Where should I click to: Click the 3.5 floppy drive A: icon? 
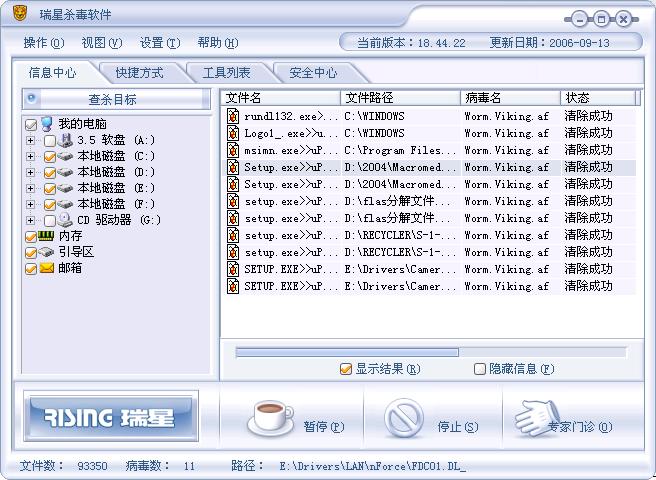[x=65, y=140]
